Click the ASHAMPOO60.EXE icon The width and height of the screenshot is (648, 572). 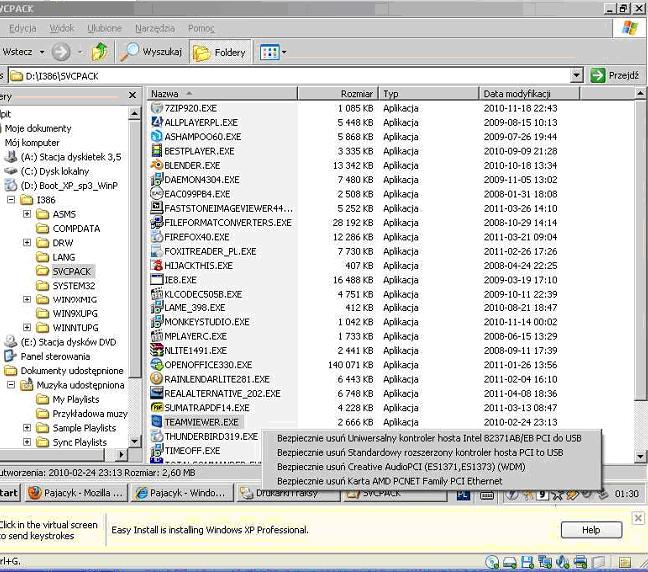[157, 136]
